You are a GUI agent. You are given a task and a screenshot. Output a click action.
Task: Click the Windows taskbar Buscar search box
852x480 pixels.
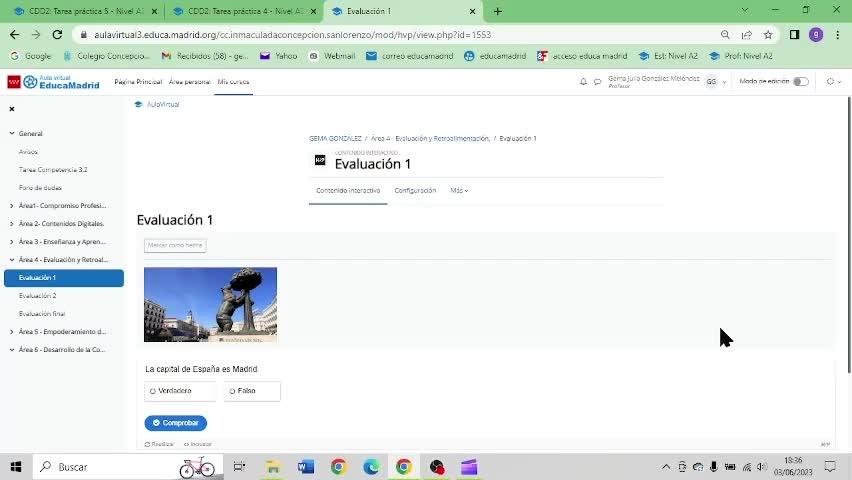[x=128, y=467]
